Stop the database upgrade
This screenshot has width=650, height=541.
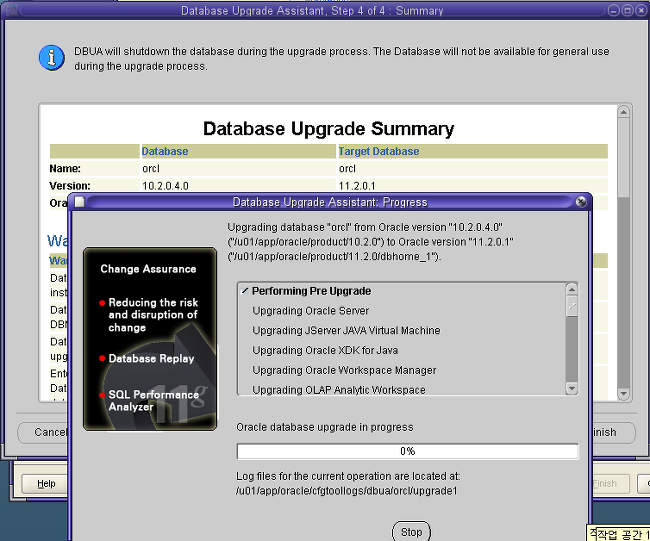(411, 532)
